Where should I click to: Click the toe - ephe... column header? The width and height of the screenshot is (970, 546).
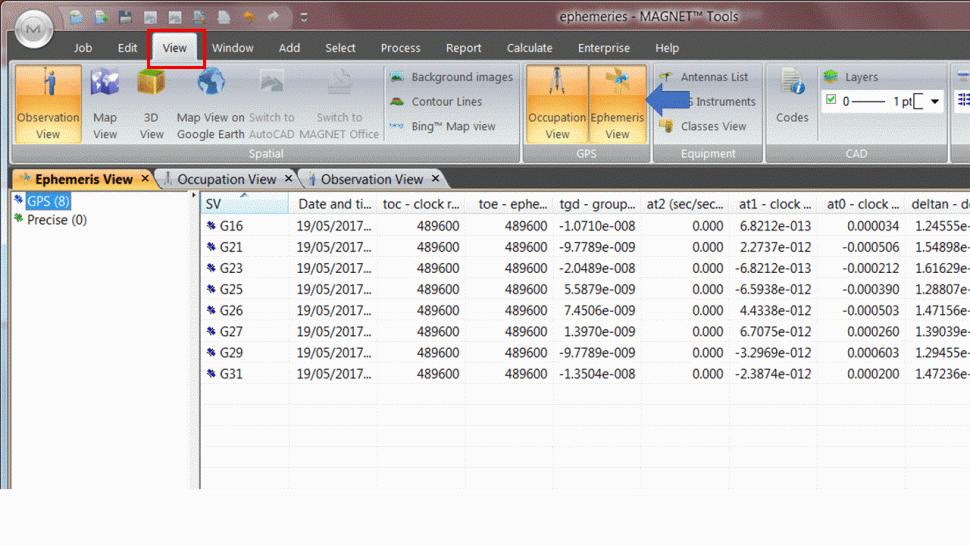click(x=509, y=204)
